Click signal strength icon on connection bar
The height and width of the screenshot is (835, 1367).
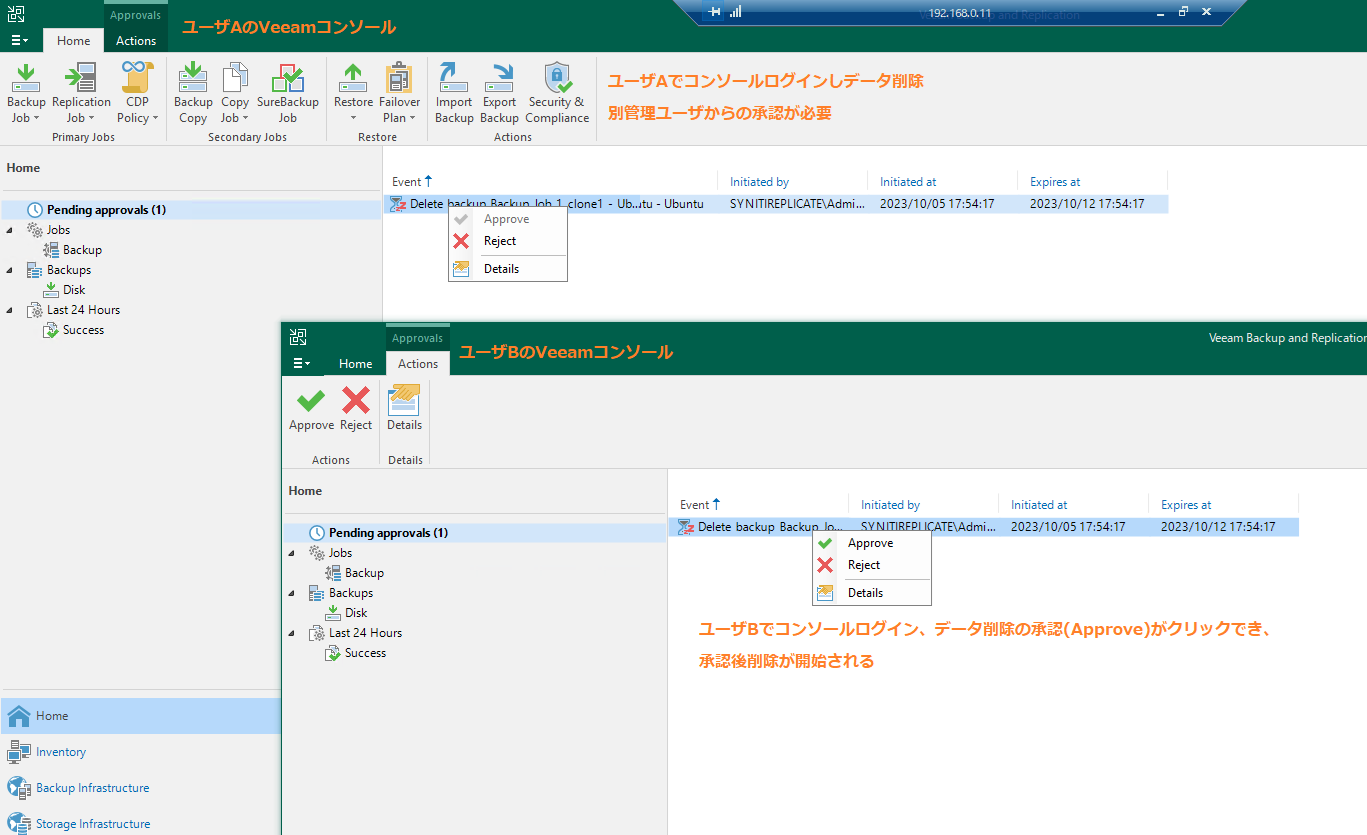click(736, 12)
